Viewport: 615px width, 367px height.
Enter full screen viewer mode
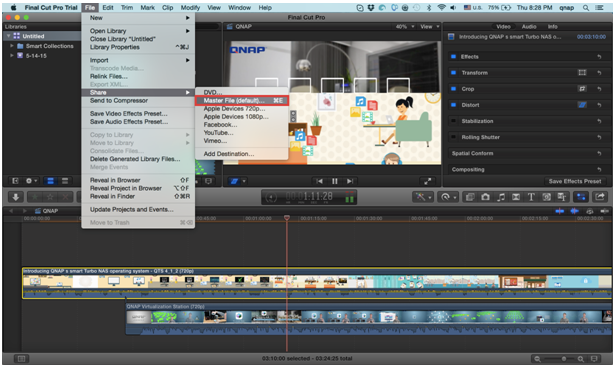[428, 181]
